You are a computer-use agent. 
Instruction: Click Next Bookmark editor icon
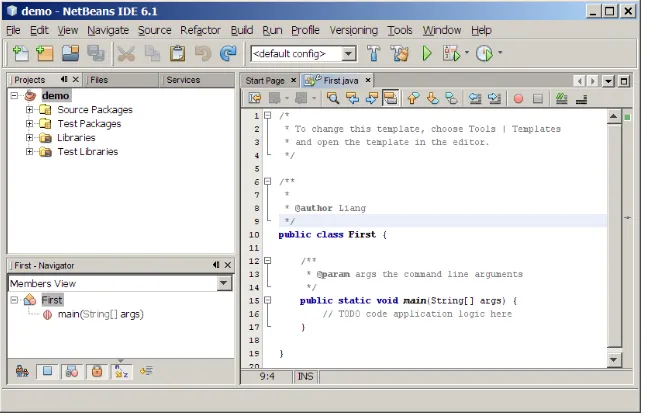pos(432,98)
